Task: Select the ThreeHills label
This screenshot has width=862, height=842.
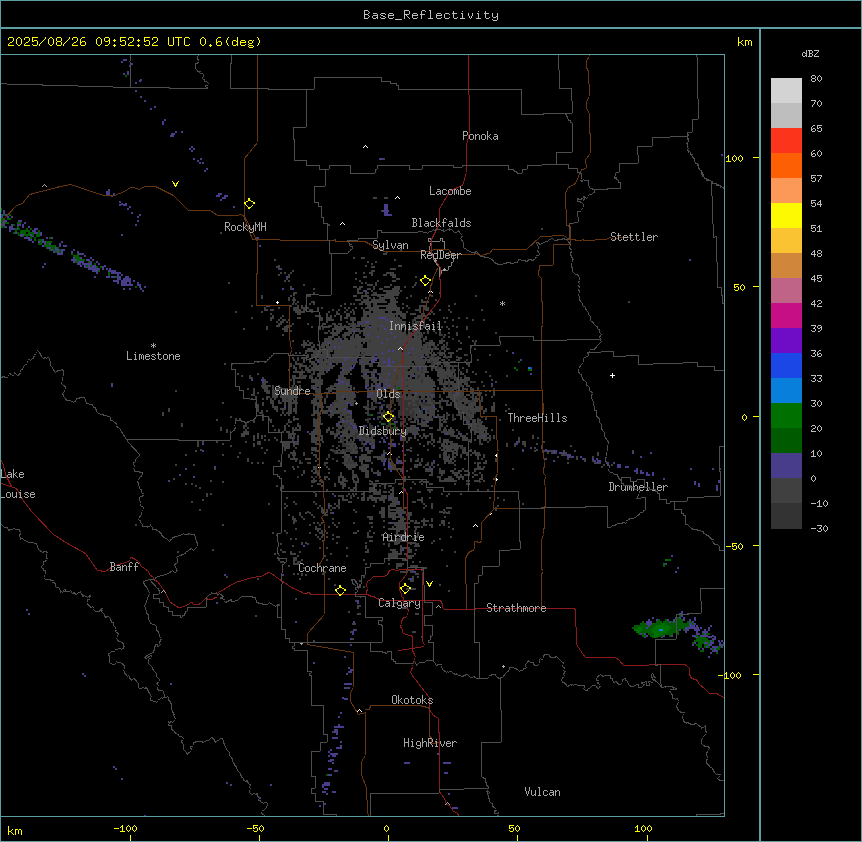Action: [x=538, y=418]
